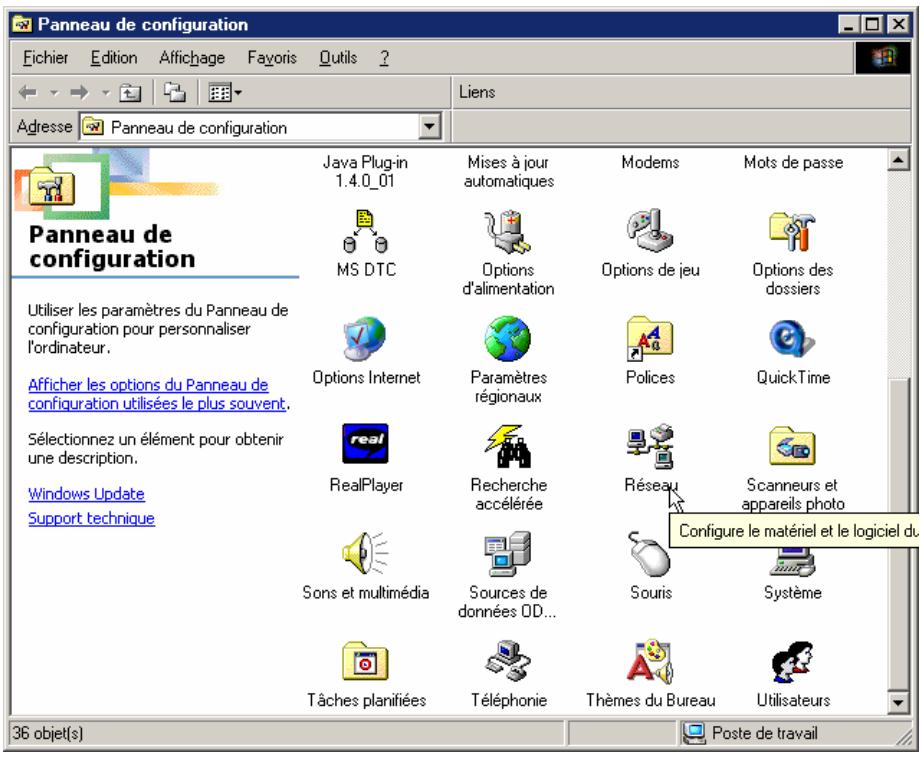Open Scanneurs et appareils photo icon
The image size is (923, 757).
(x=792, y=446)
